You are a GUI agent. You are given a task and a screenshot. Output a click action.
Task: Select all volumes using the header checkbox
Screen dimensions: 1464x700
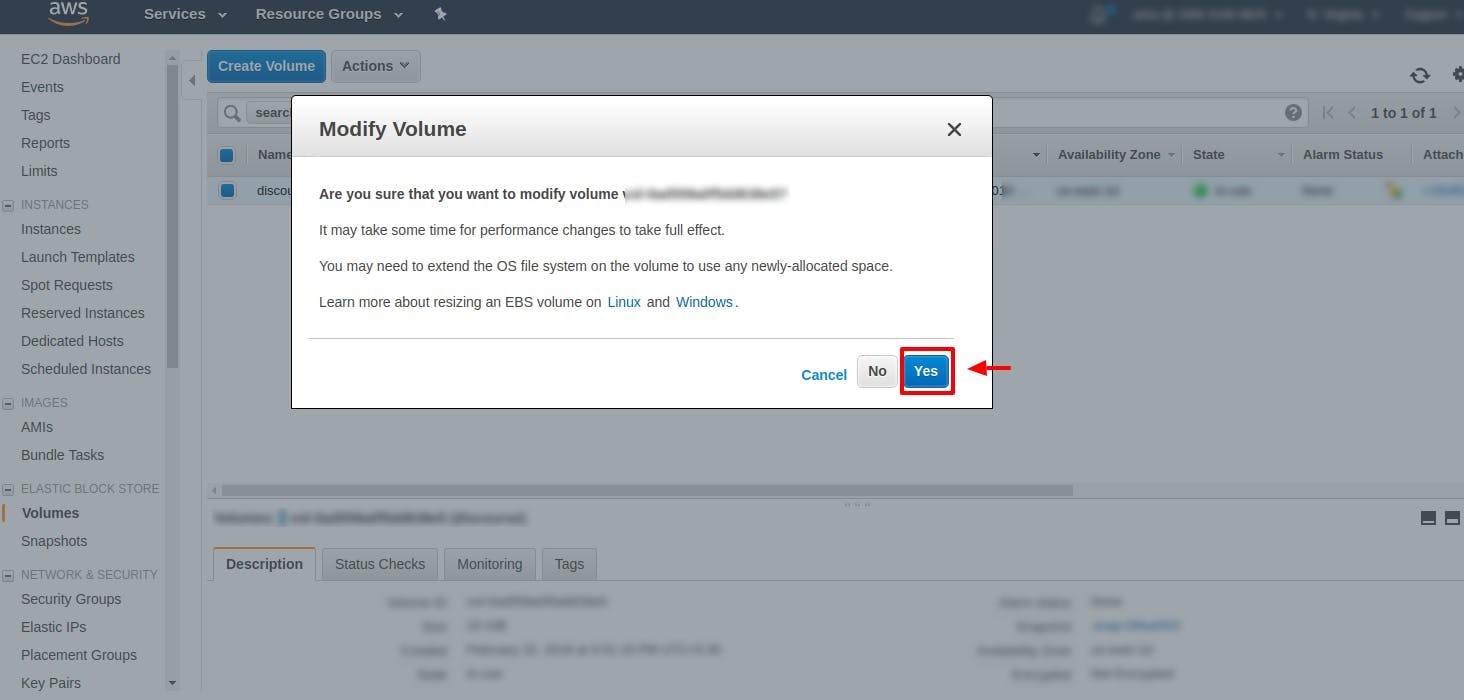click(x=227, y=155)
